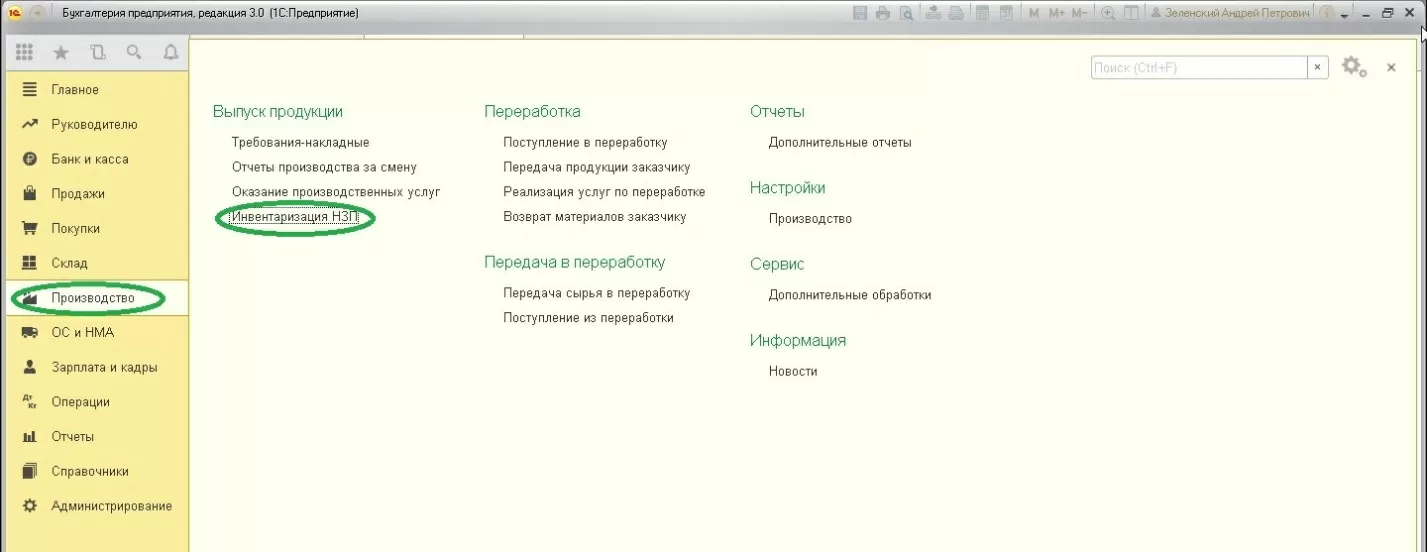Click the M- memory subtract button
Screen dimensions: 1427x552
1080,13
